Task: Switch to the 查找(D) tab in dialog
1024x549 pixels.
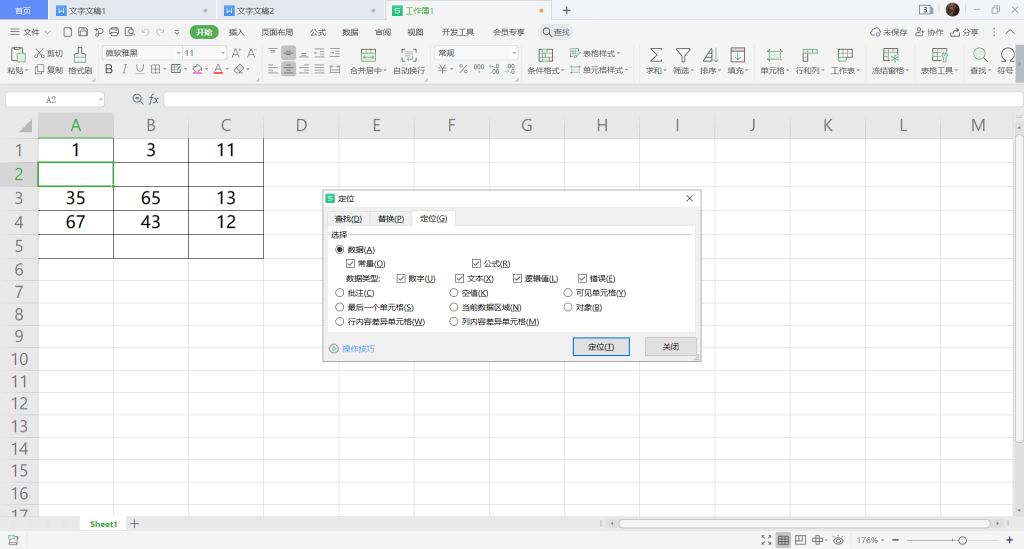Action: [348, 219]
